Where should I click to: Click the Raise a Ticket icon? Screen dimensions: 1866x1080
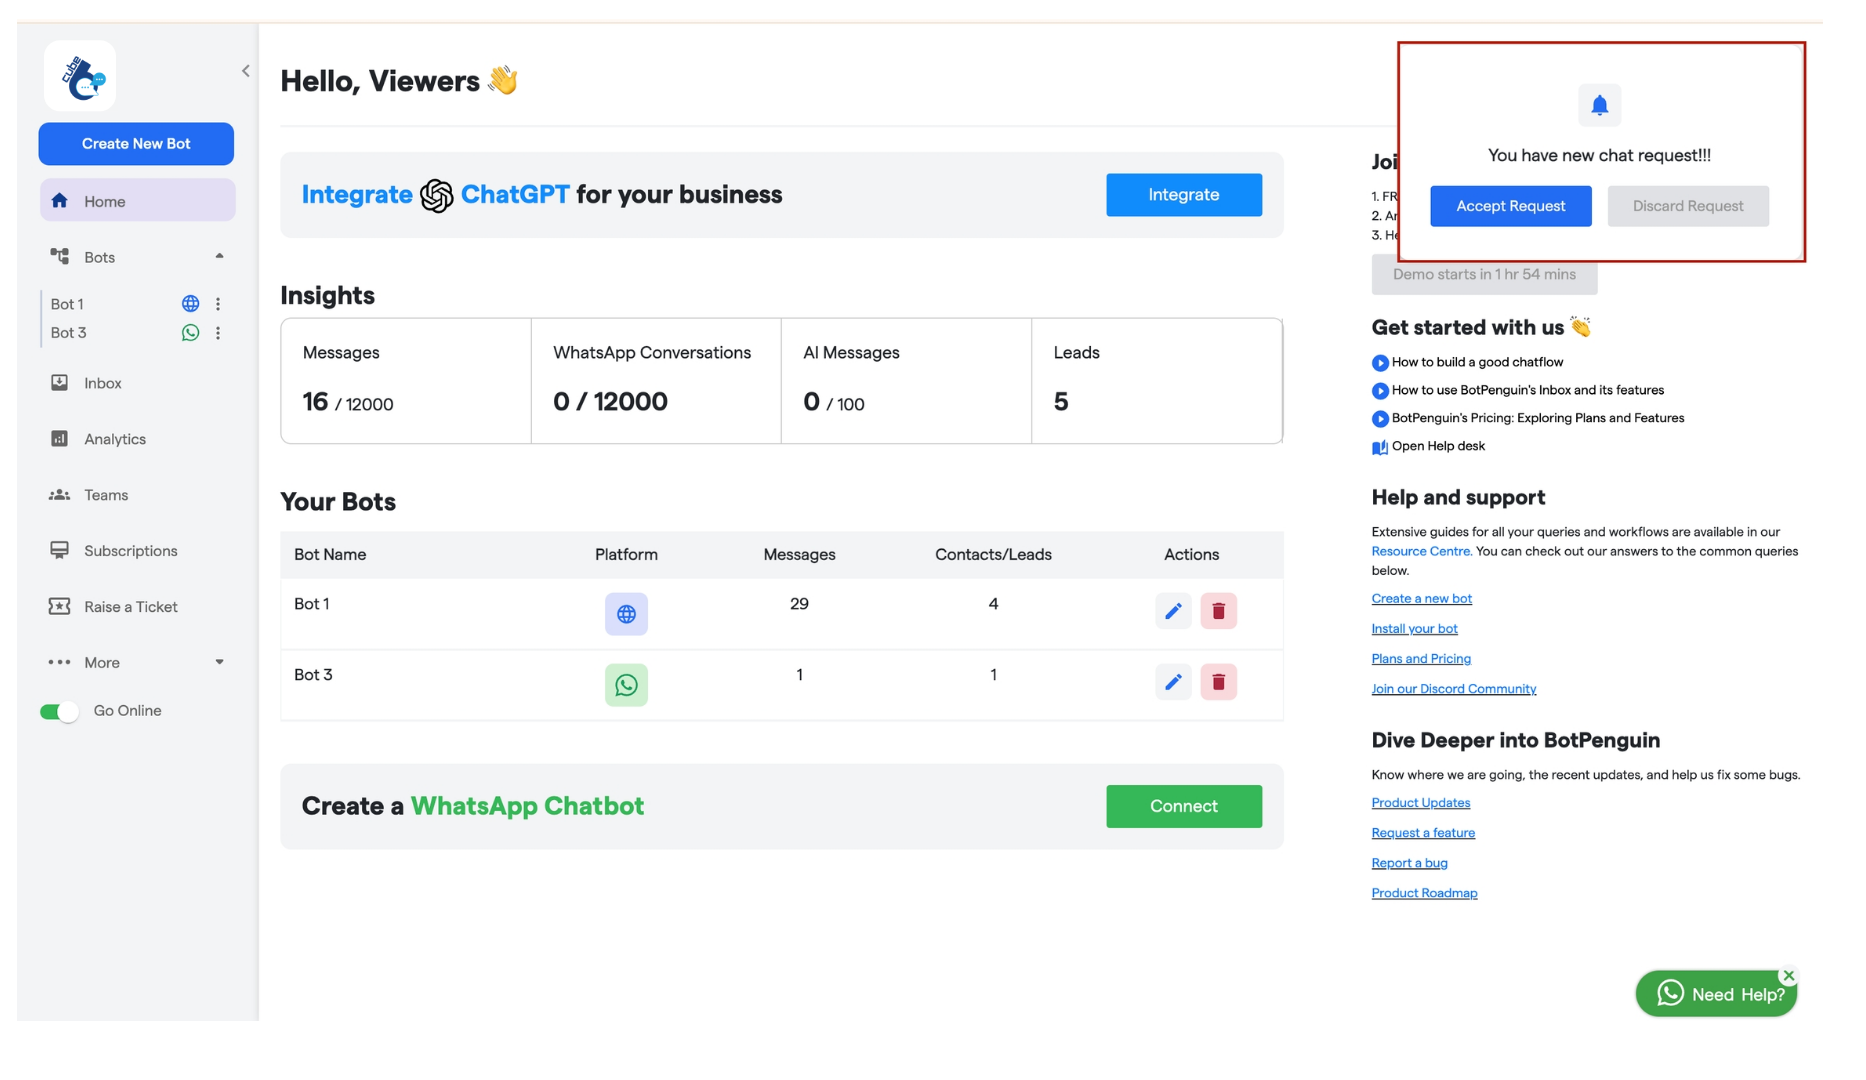(60, 607)
